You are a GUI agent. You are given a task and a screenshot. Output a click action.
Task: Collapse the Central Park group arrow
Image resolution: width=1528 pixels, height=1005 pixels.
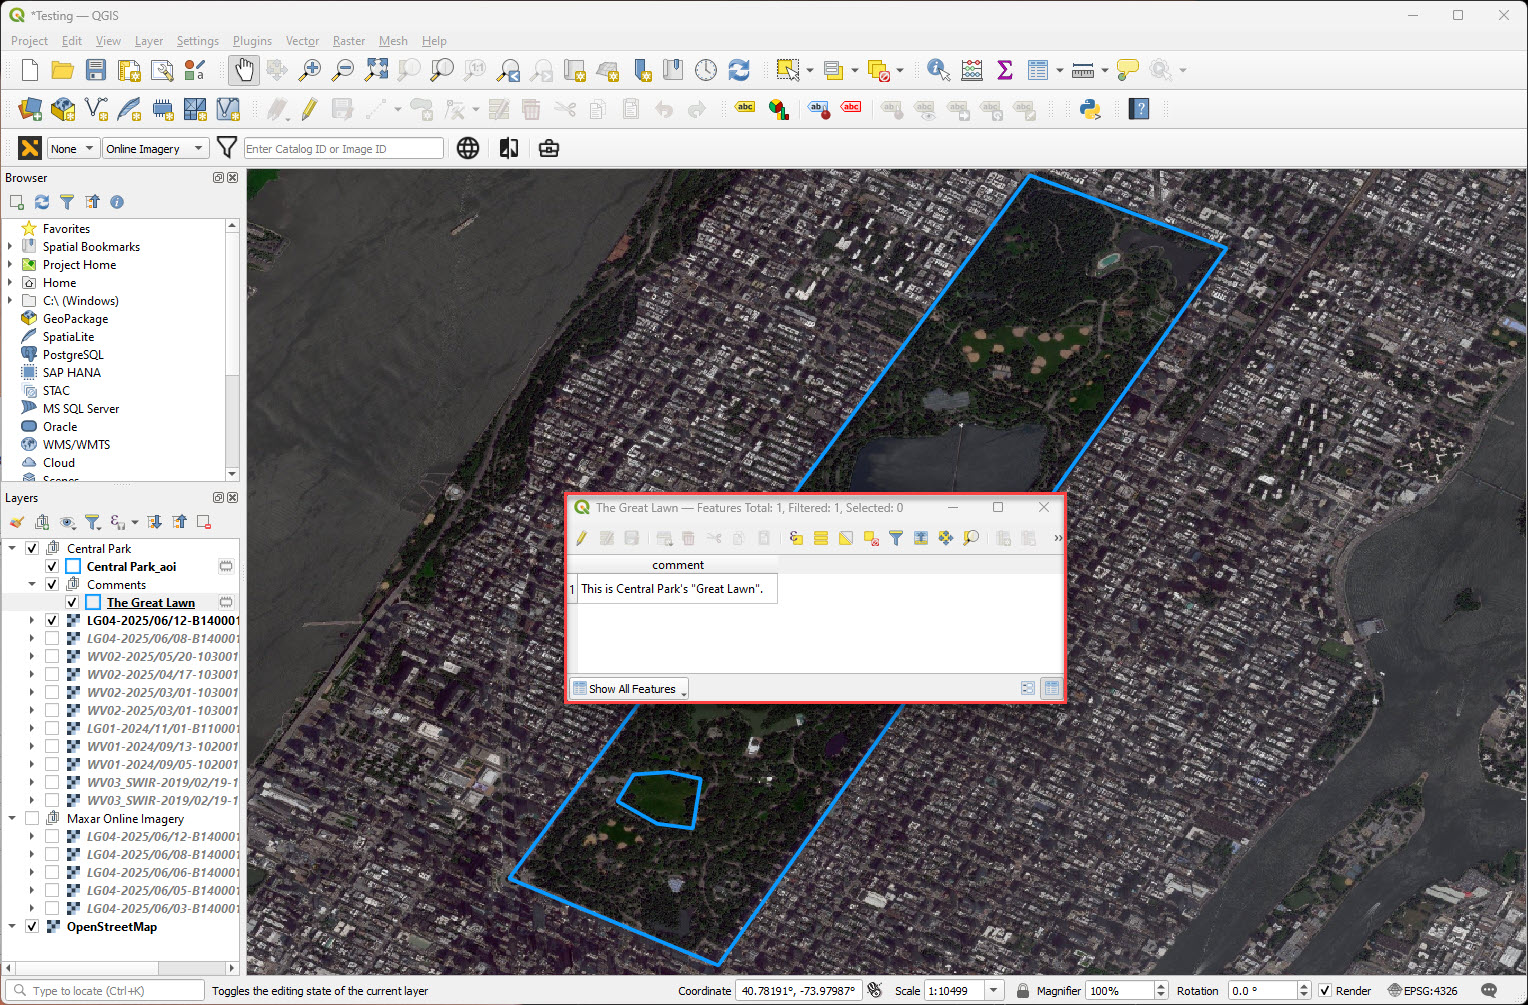[12, 548]
